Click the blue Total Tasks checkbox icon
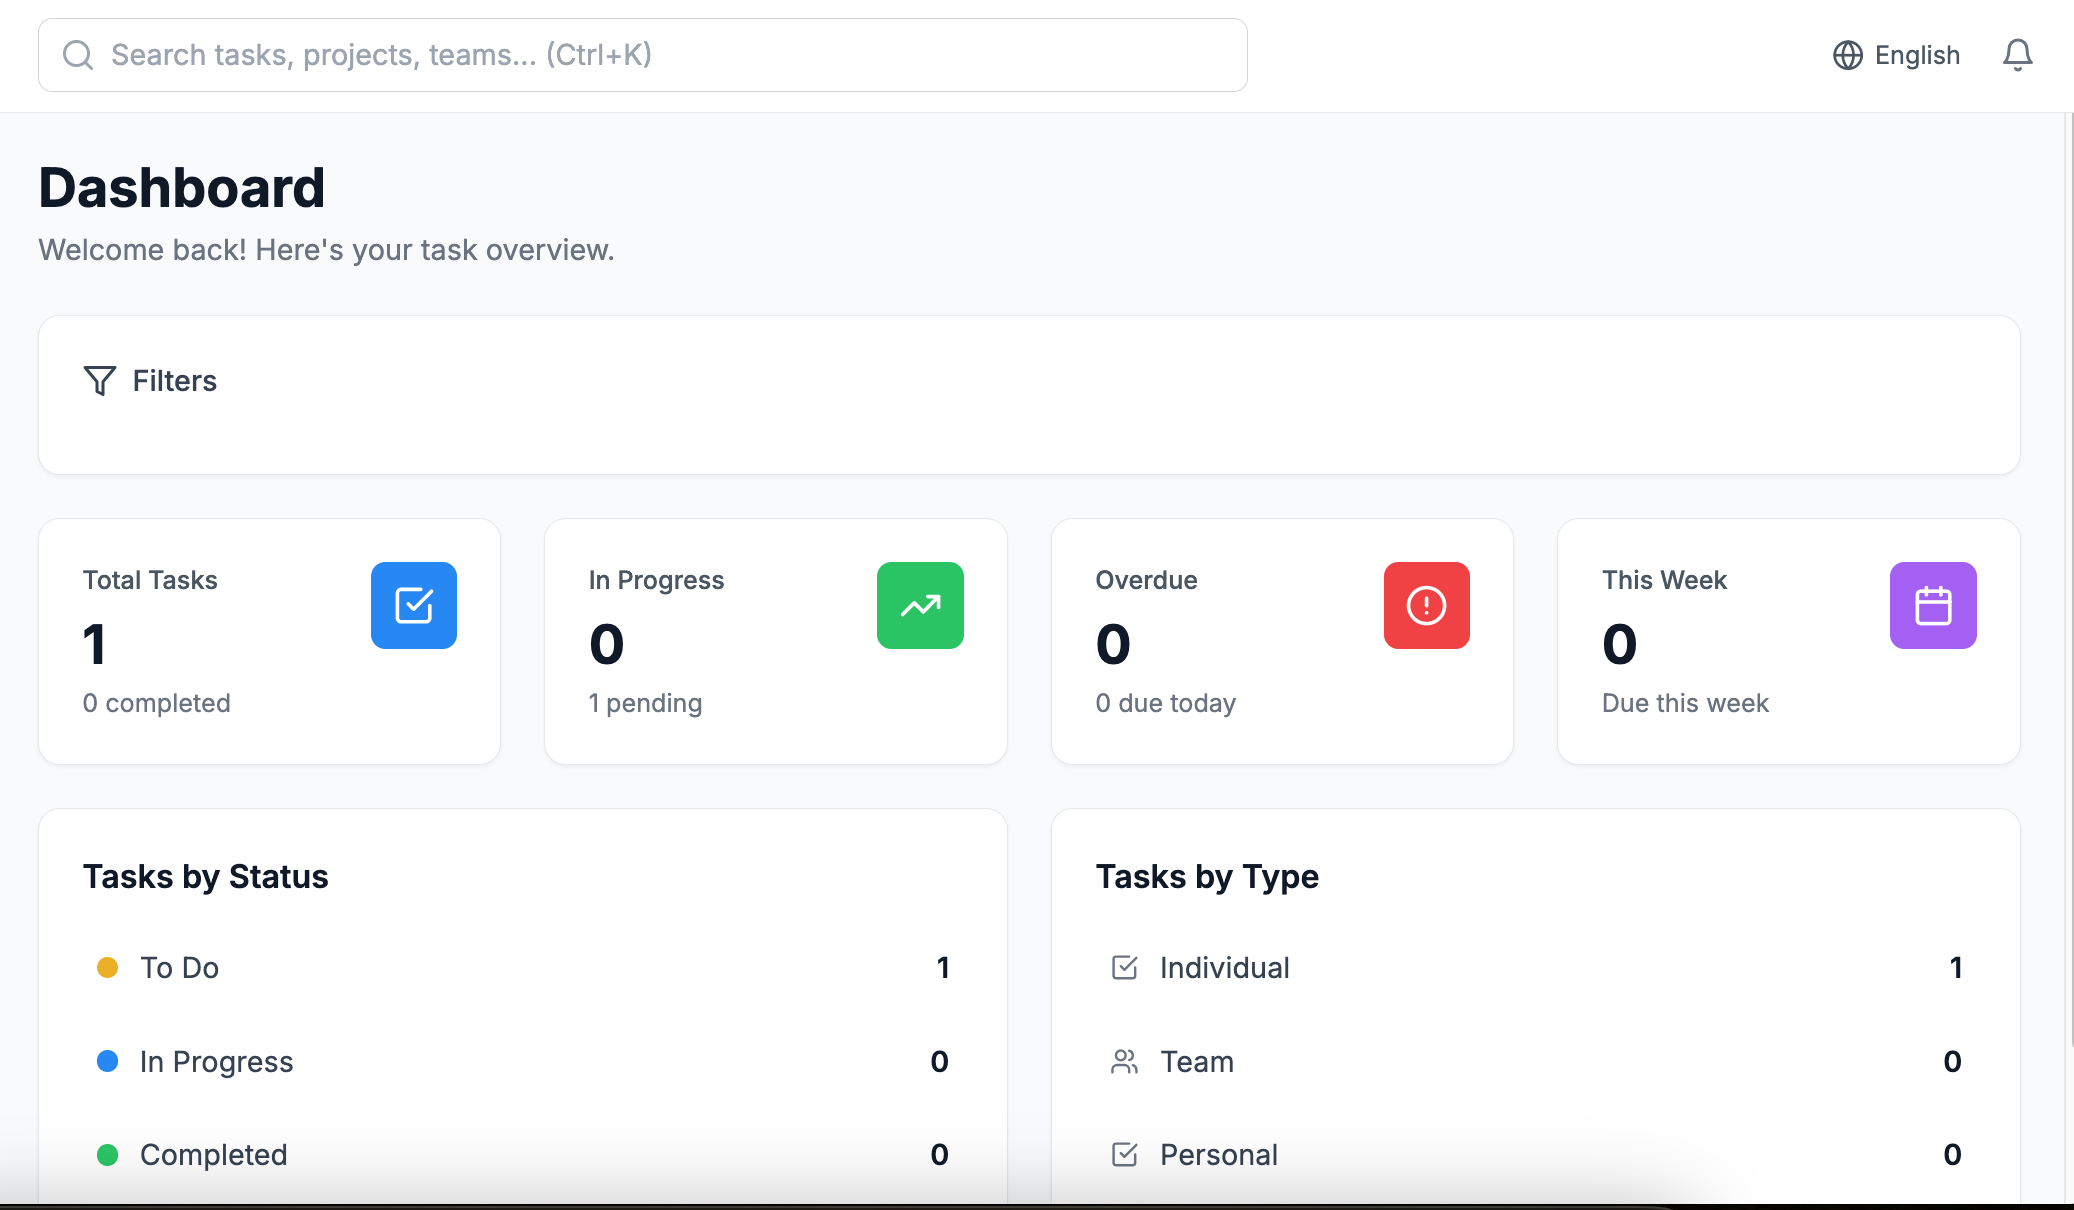This screenshot has height=1210, width=2074. click(414, 605)
